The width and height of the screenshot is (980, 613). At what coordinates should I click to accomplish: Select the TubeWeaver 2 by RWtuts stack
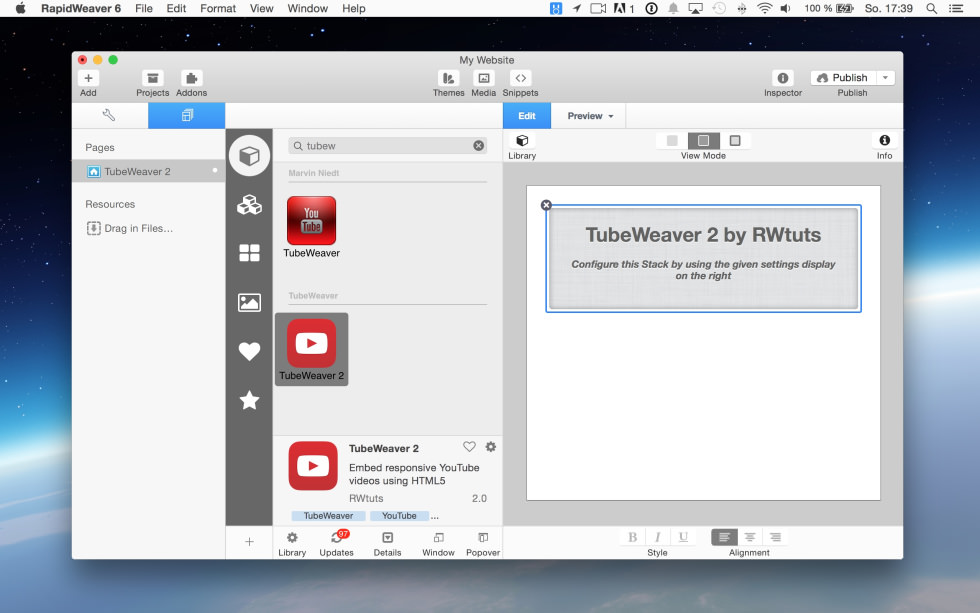703,258
